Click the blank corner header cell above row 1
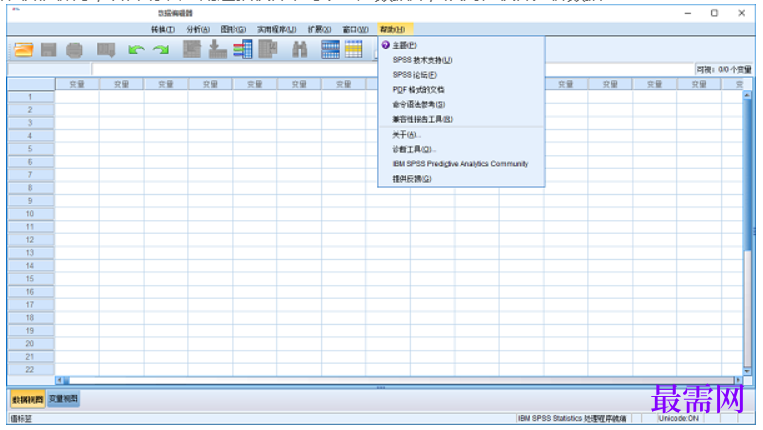Image resolution: width=763 pixels, height=430 pixels. point(31,84)
